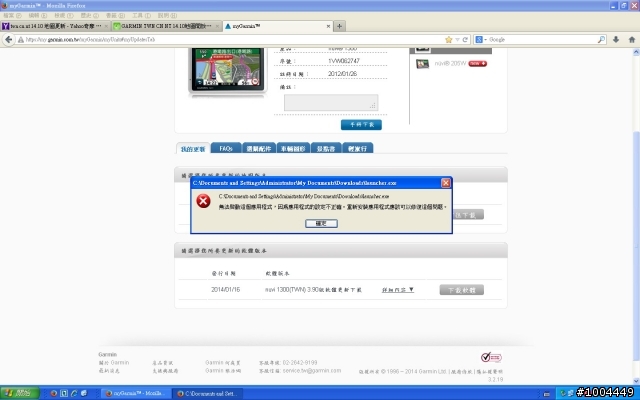The image size is (640, 400).
Task: Close the launcher.exe error dialog with X
Action: 446,183
